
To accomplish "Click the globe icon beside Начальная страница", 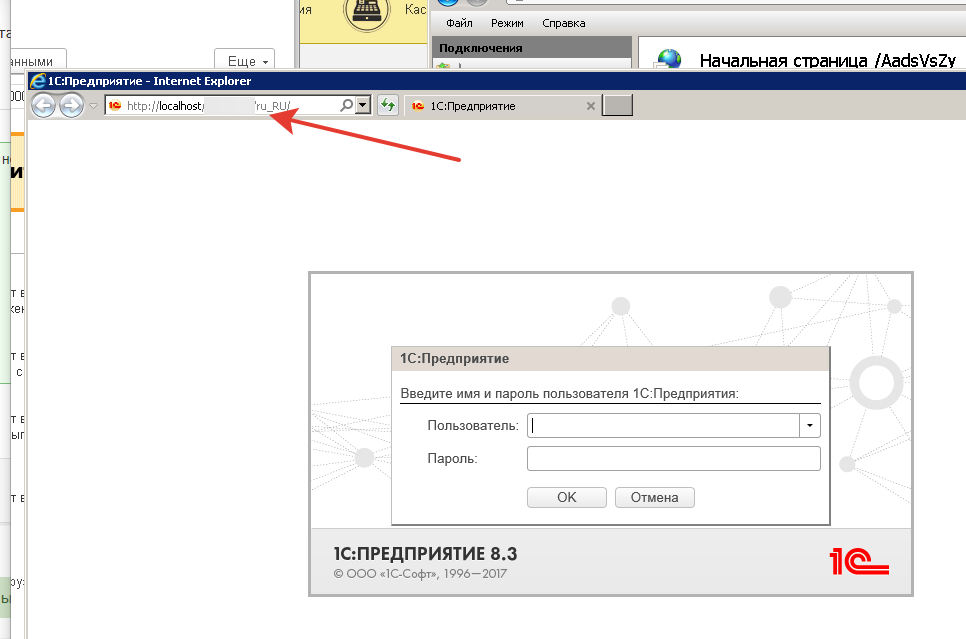I will 669,59.
